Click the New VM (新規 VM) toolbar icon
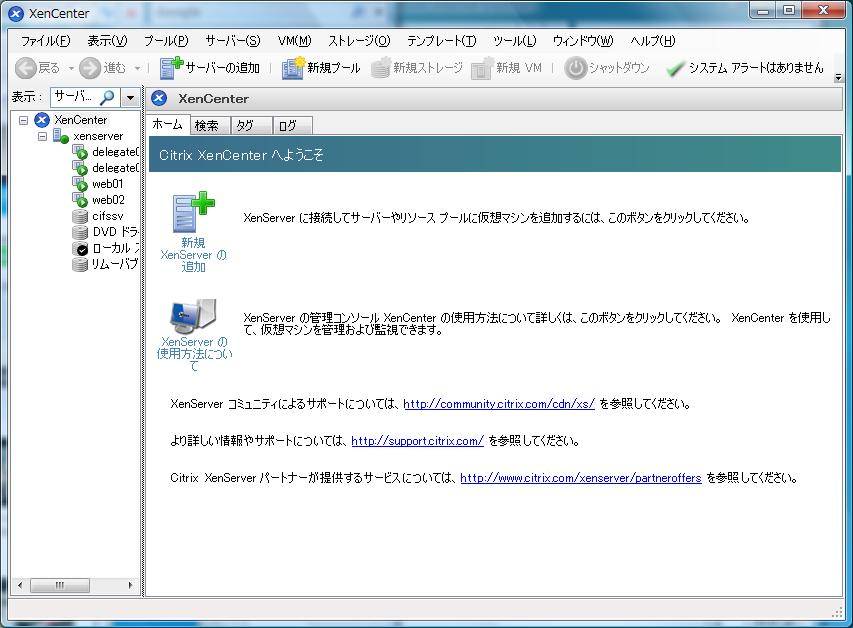853x628 pixels. click(x=483, y=68)
